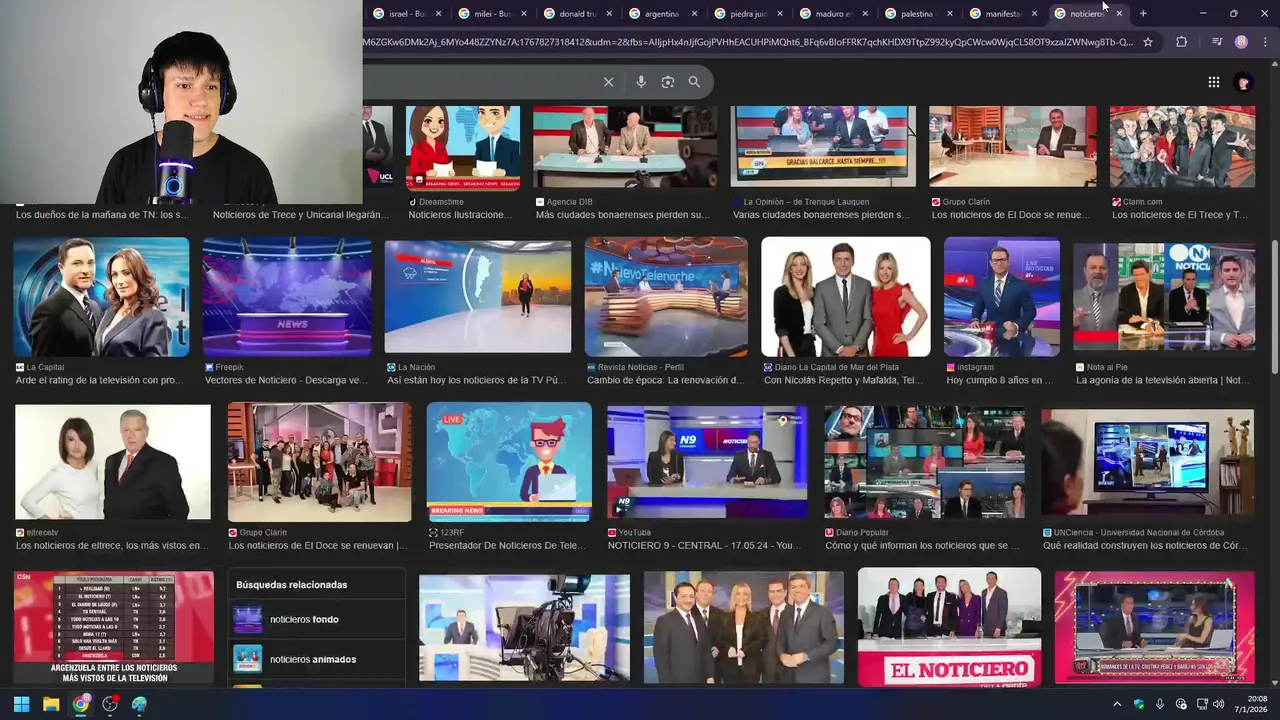Switch to the 'piedra juic' tab

click(747, 14)
